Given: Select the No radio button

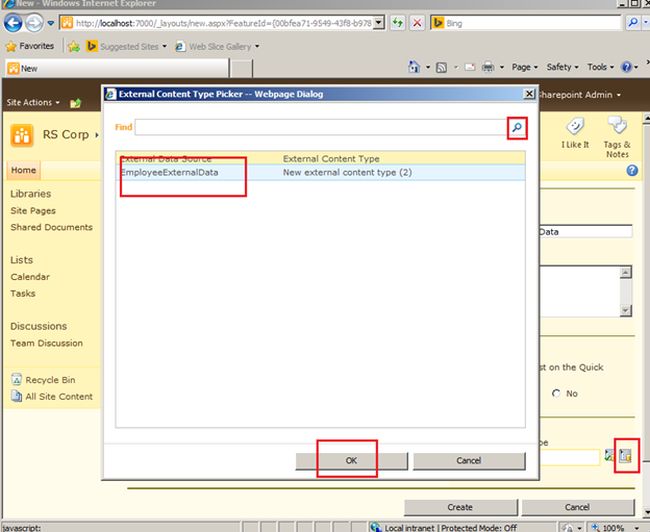Looking at the screenshot, I should click(x=556, y=393).
